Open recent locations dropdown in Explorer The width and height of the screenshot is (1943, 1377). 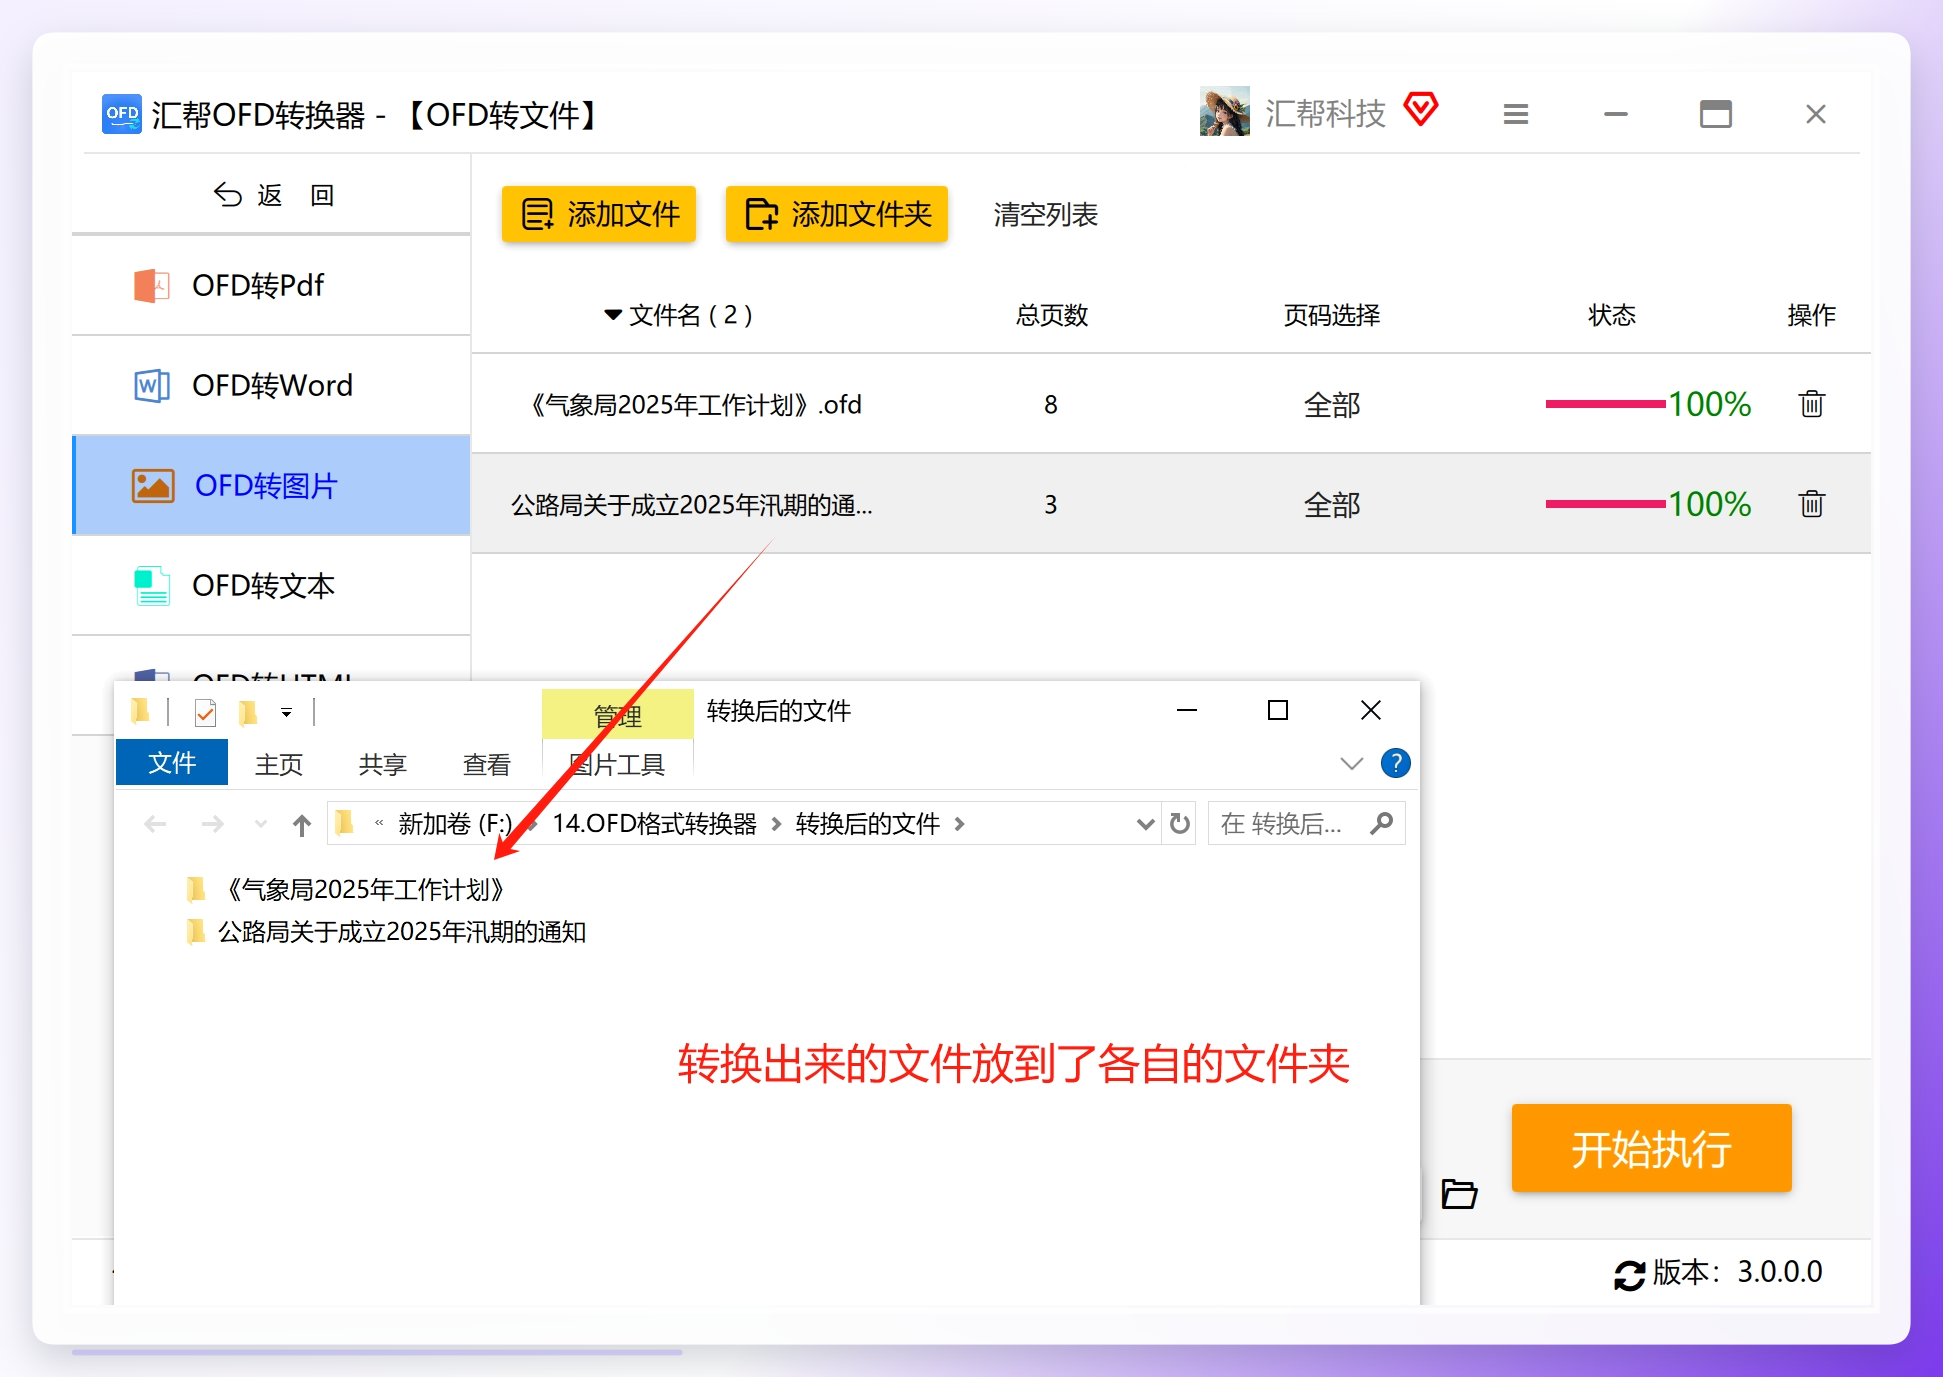[261, 824]
